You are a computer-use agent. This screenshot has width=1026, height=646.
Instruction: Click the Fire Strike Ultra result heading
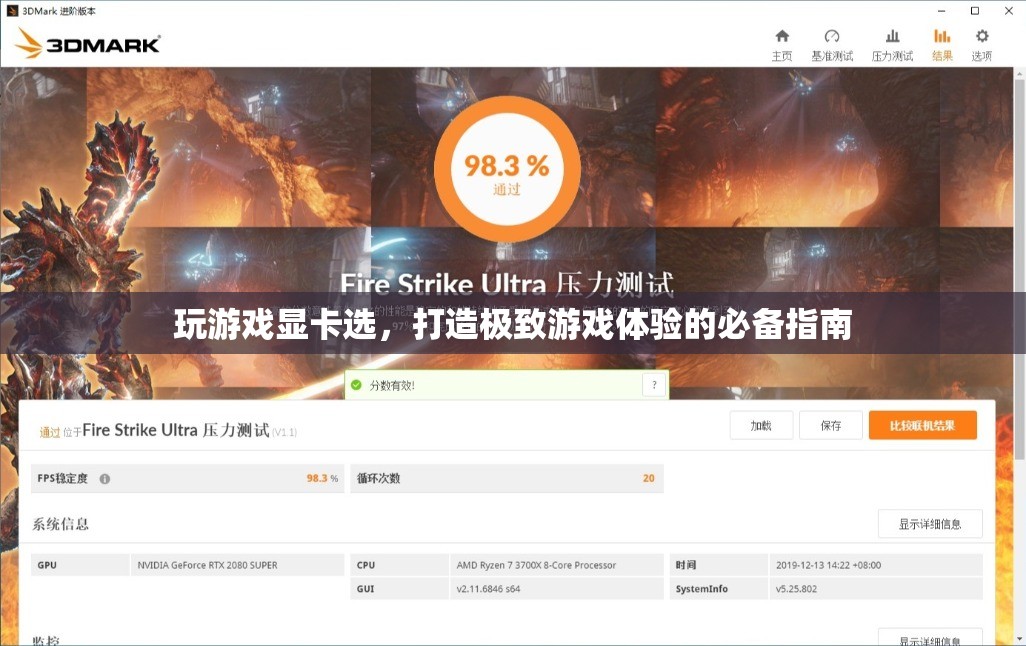pos(175,430)
